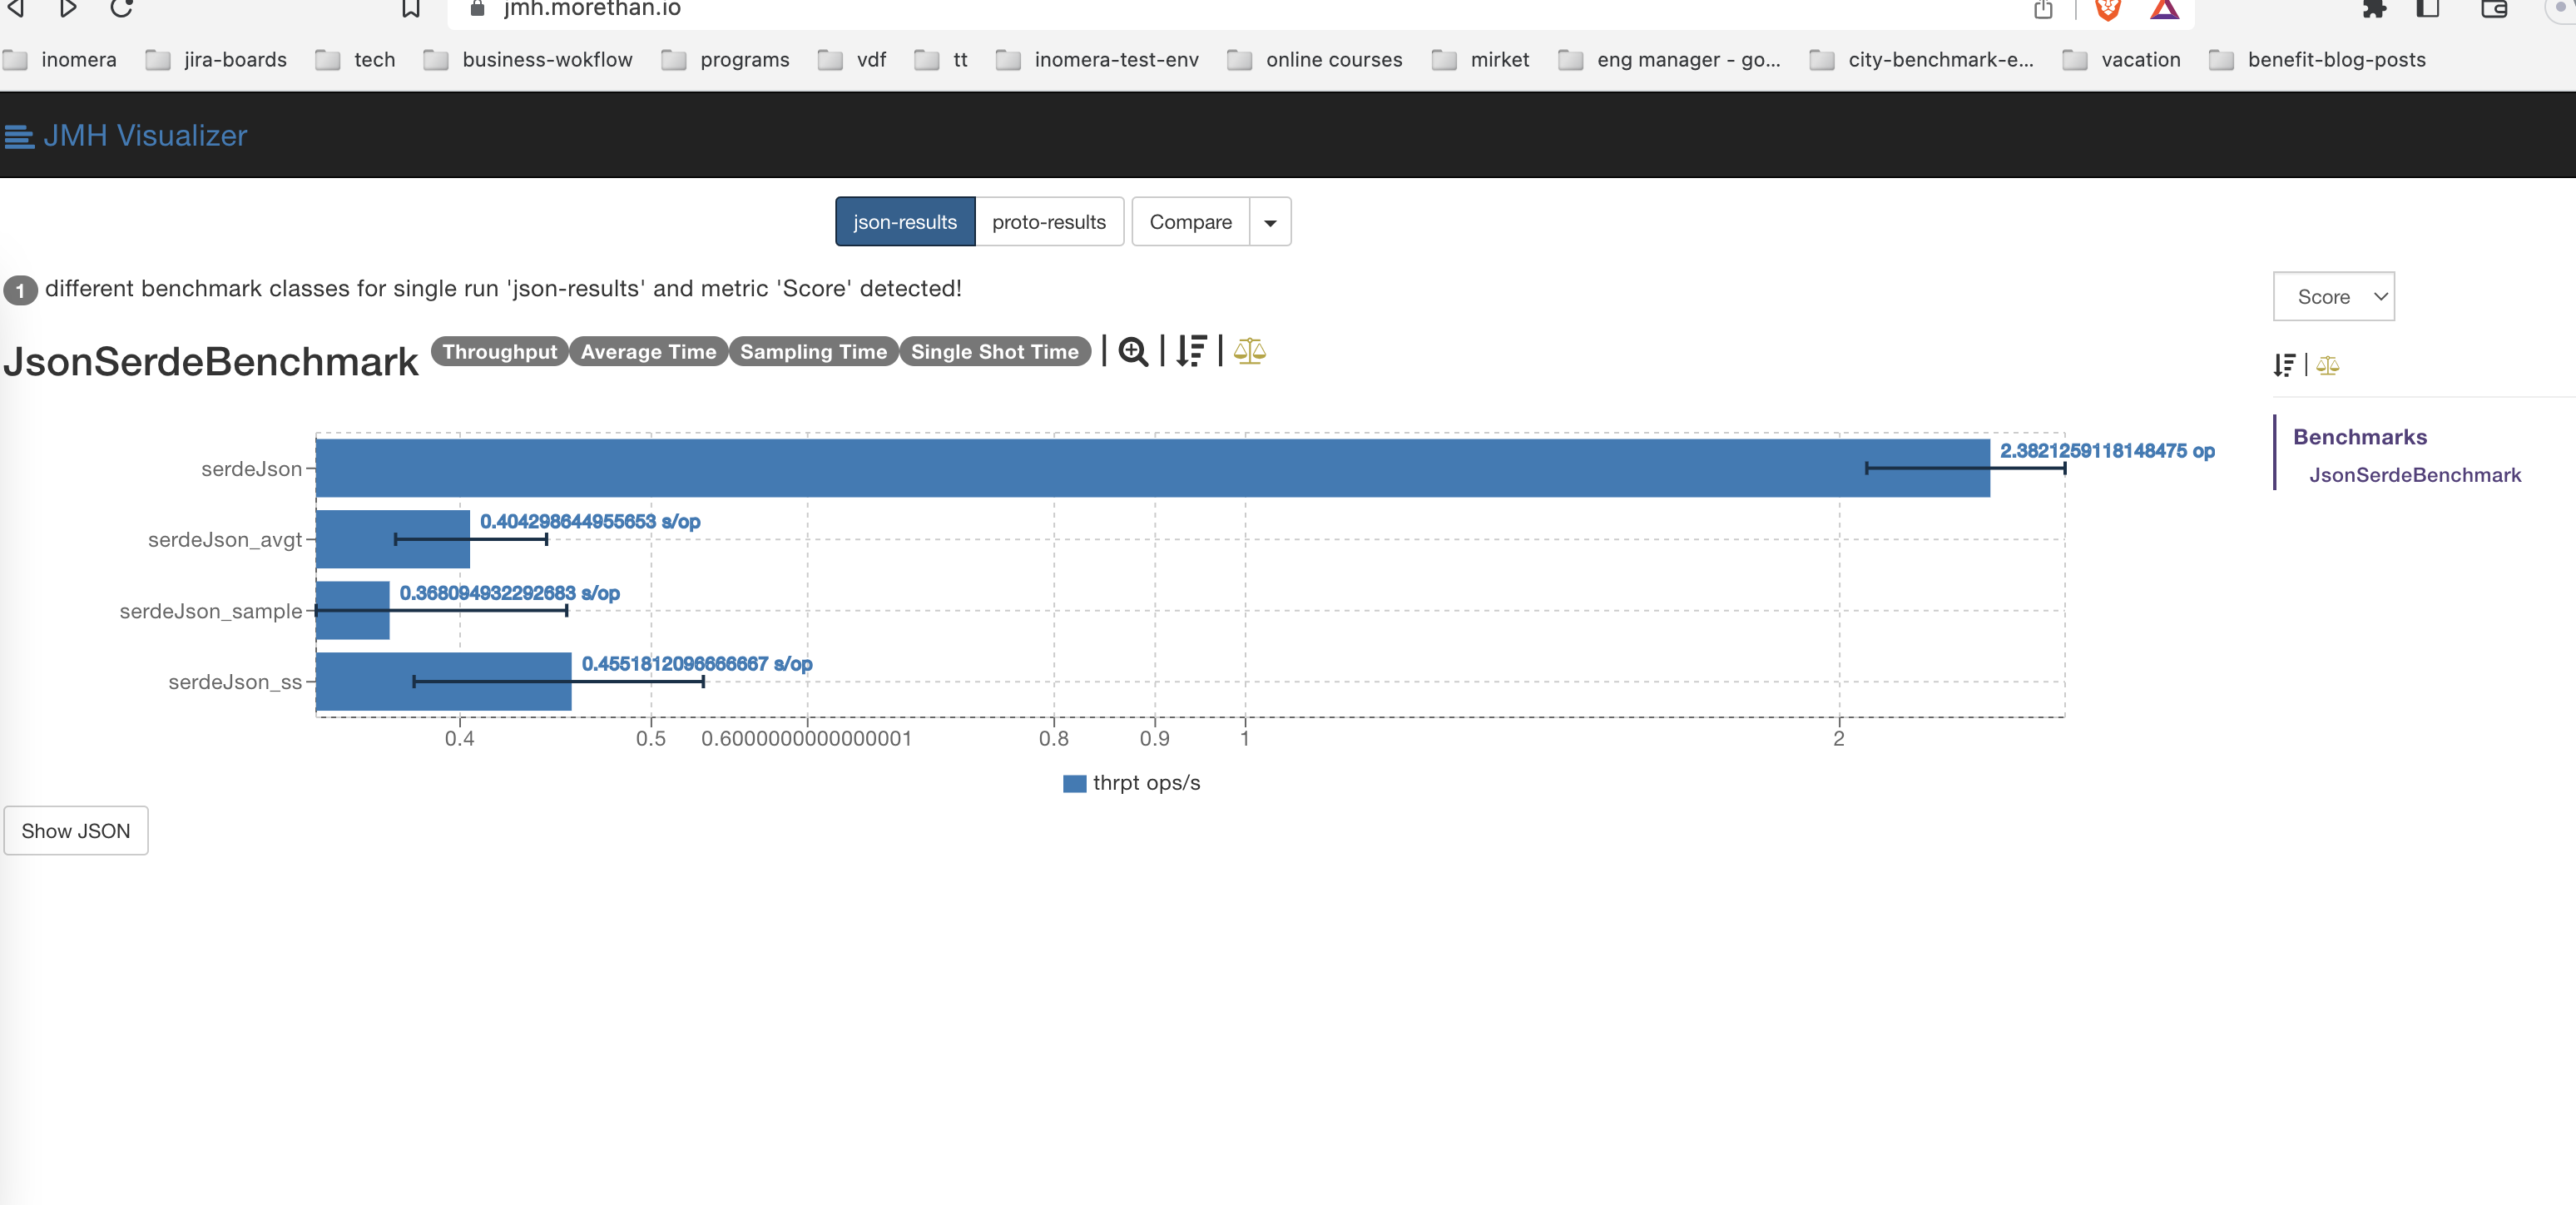Screen dimensions: 2576x1205
Task: Toggle the Throughput mode badge
Action: pos(499,352)
